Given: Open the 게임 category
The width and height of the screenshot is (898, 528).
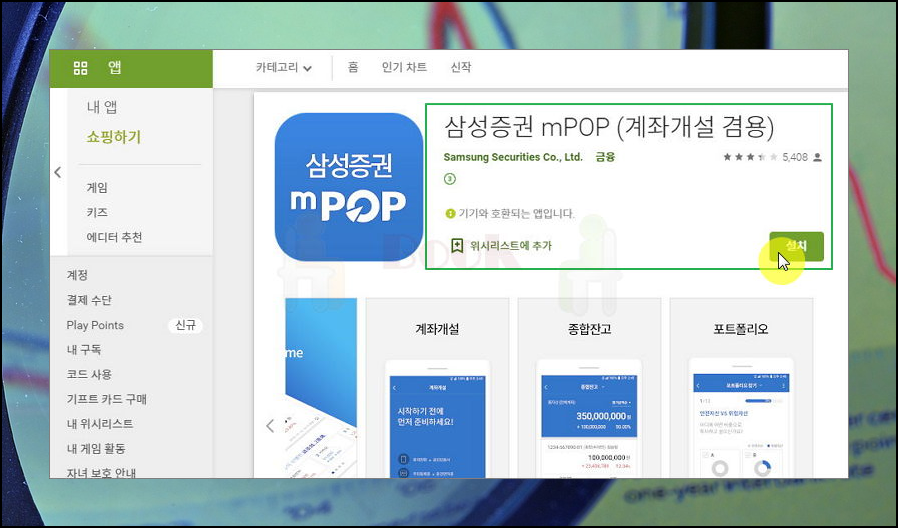Looking at the screenshot, I should click(97, 187).
